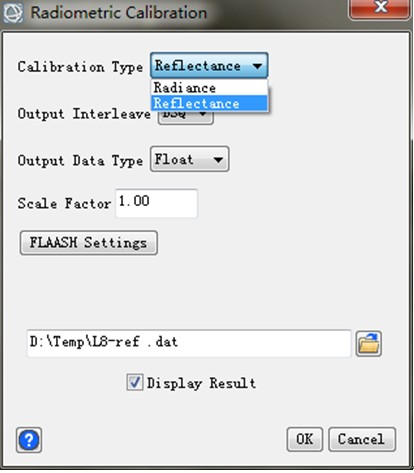Click the Output Interleave label
The image size is (414, 473).
pos(84,114)
